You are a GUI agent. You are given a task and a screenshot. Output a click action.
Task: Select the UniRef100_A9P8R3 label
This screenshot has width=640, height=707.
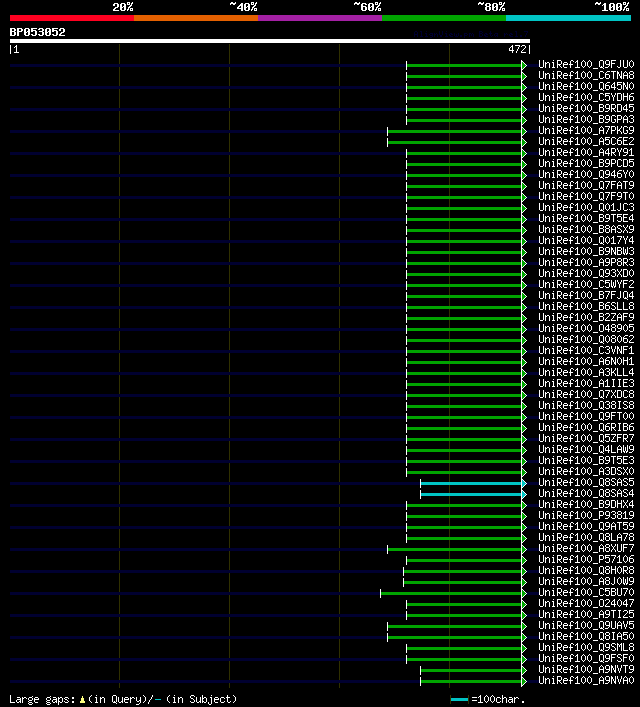point(586,262)
